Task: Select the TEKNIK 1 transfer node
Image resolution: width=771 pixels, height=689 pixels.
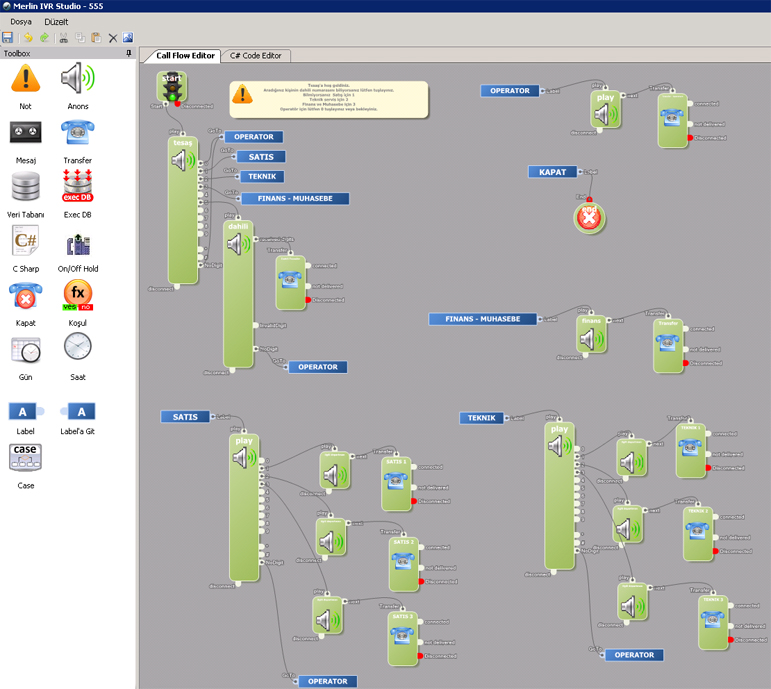Action: [x=690, y=450]
